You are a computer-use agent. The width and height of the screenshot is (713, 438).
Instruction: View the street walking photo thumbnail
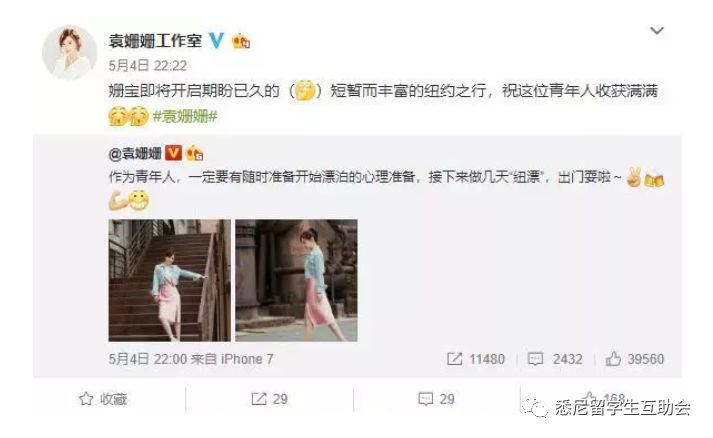point(296,280)
